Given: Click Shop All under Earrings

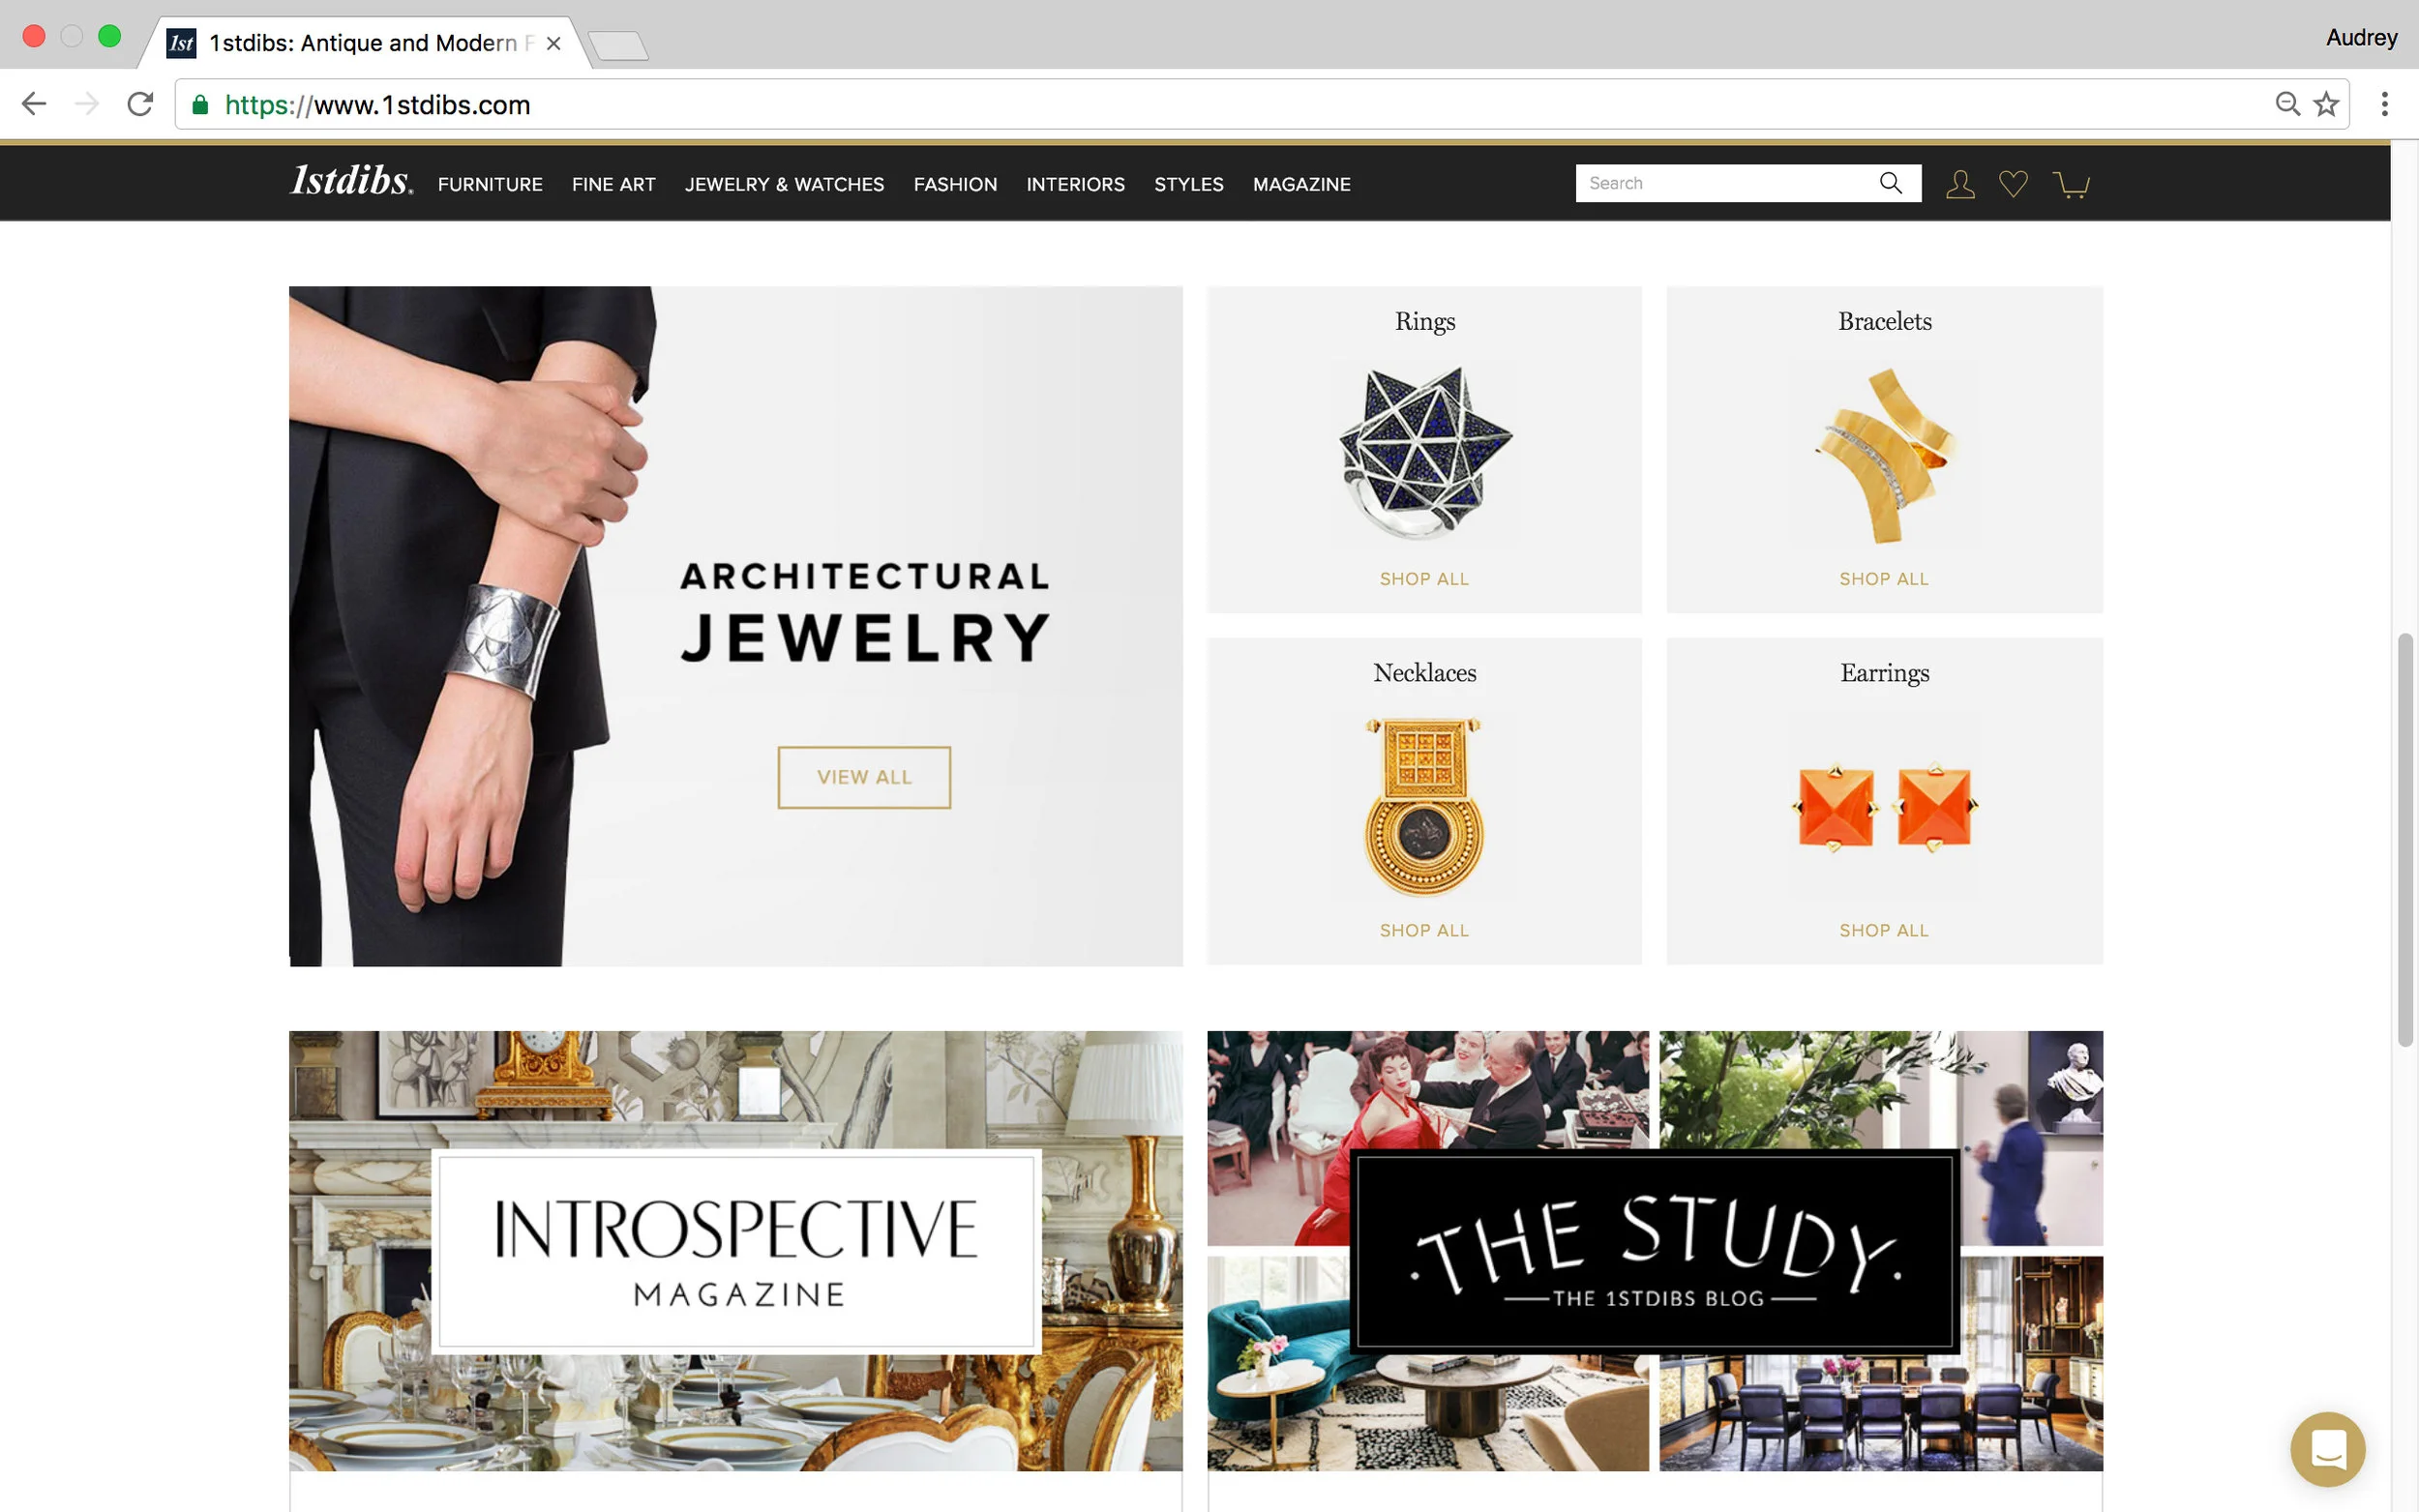Looking at the screenshot, I should 1884,930.
